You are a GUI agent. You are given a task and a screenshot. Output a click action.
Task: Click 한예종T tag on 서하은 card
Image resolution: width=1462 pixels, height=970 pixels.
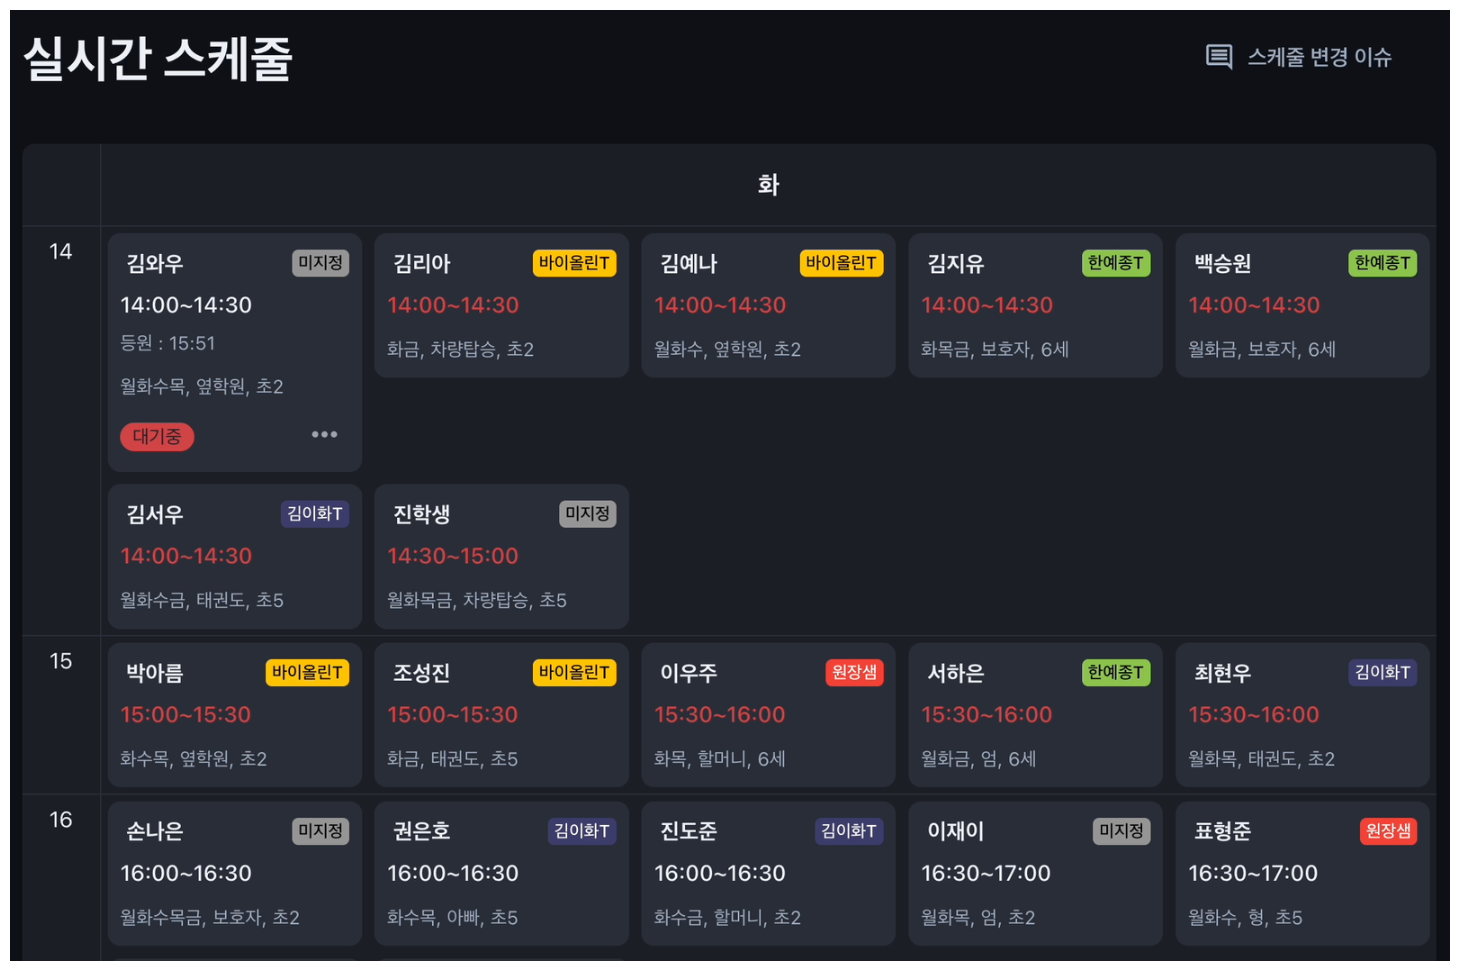1116,673
